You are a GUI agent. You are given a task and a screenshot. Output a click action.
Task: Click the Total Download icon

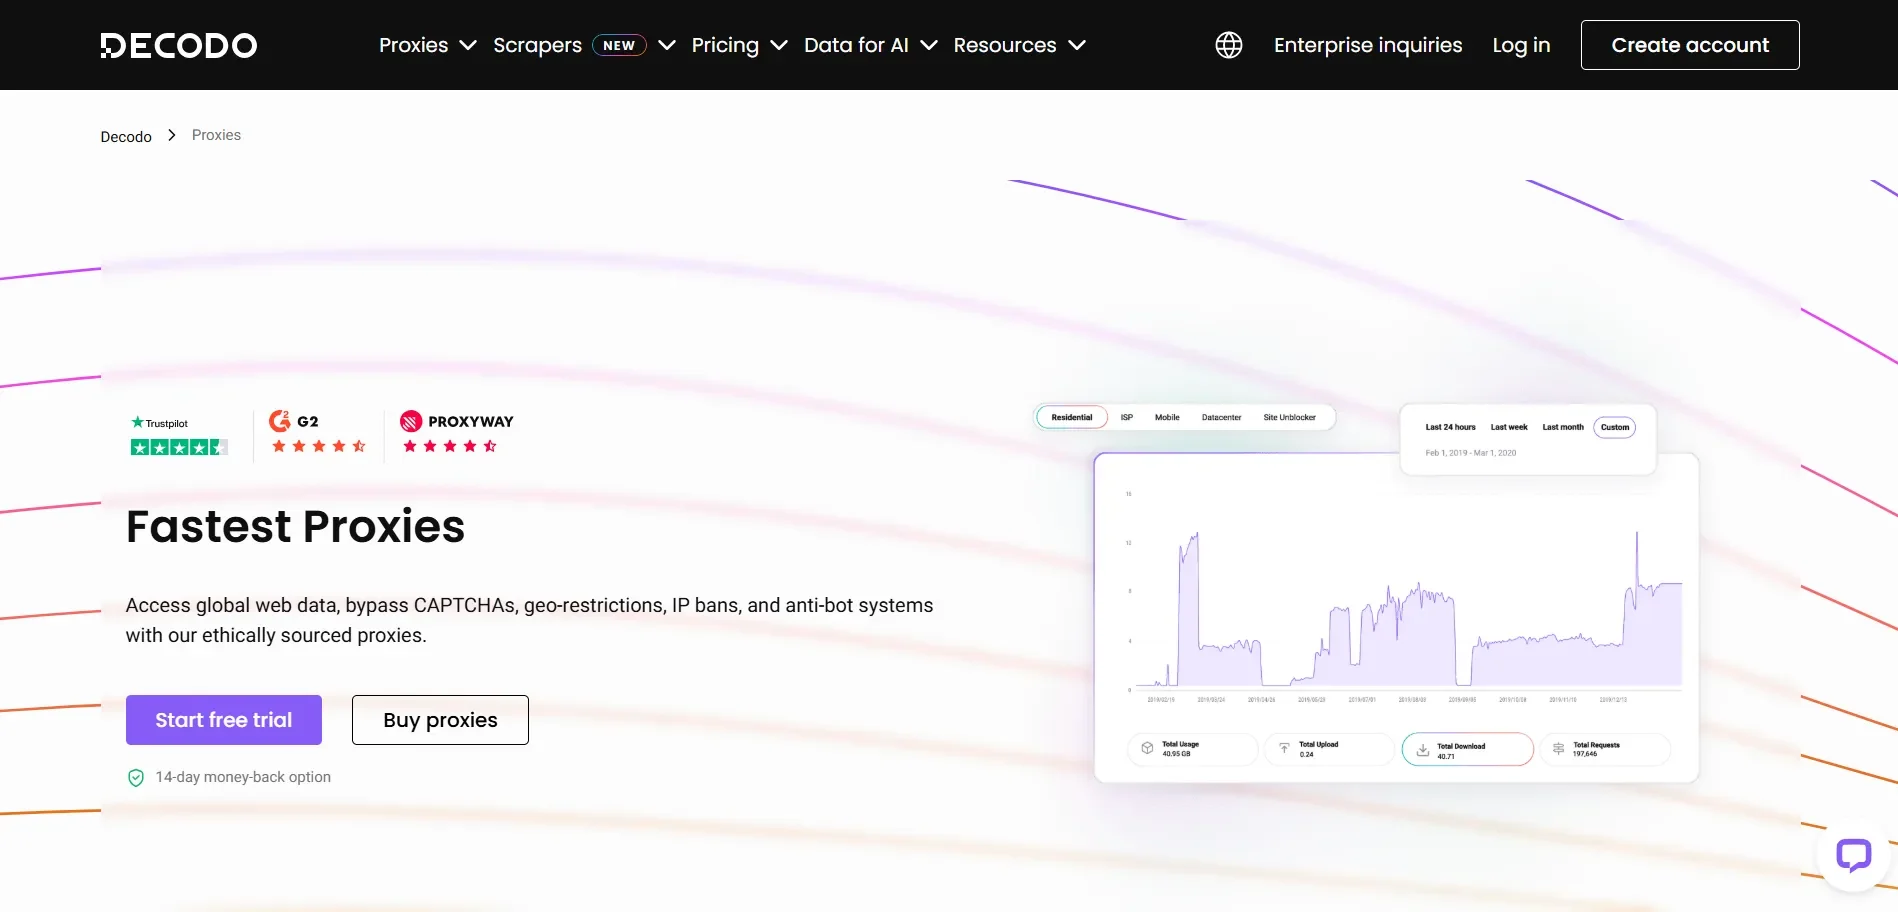click(x=1422, y=750)
